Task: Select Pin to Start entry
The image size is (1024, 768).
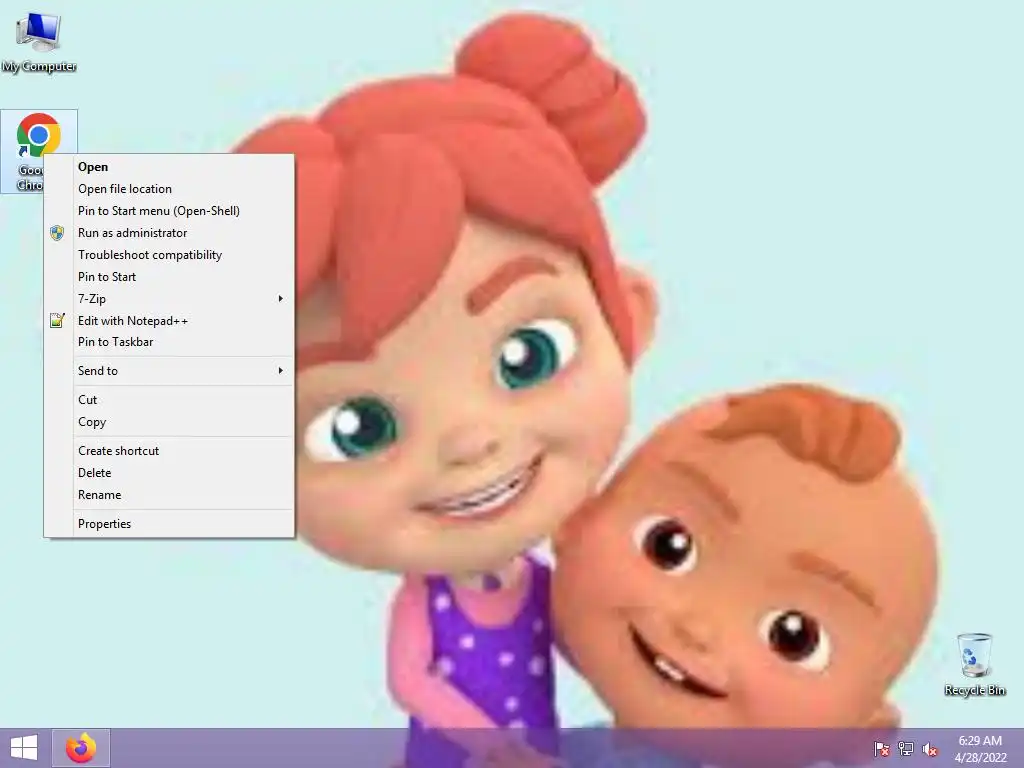Action: 169,277
